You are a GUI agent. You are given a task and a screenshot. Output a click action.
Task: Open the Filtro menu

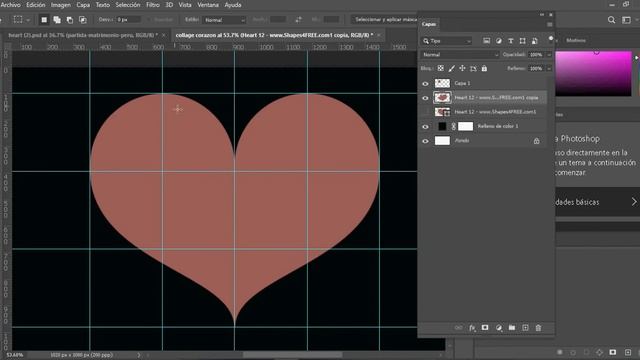tap(153, 5)
